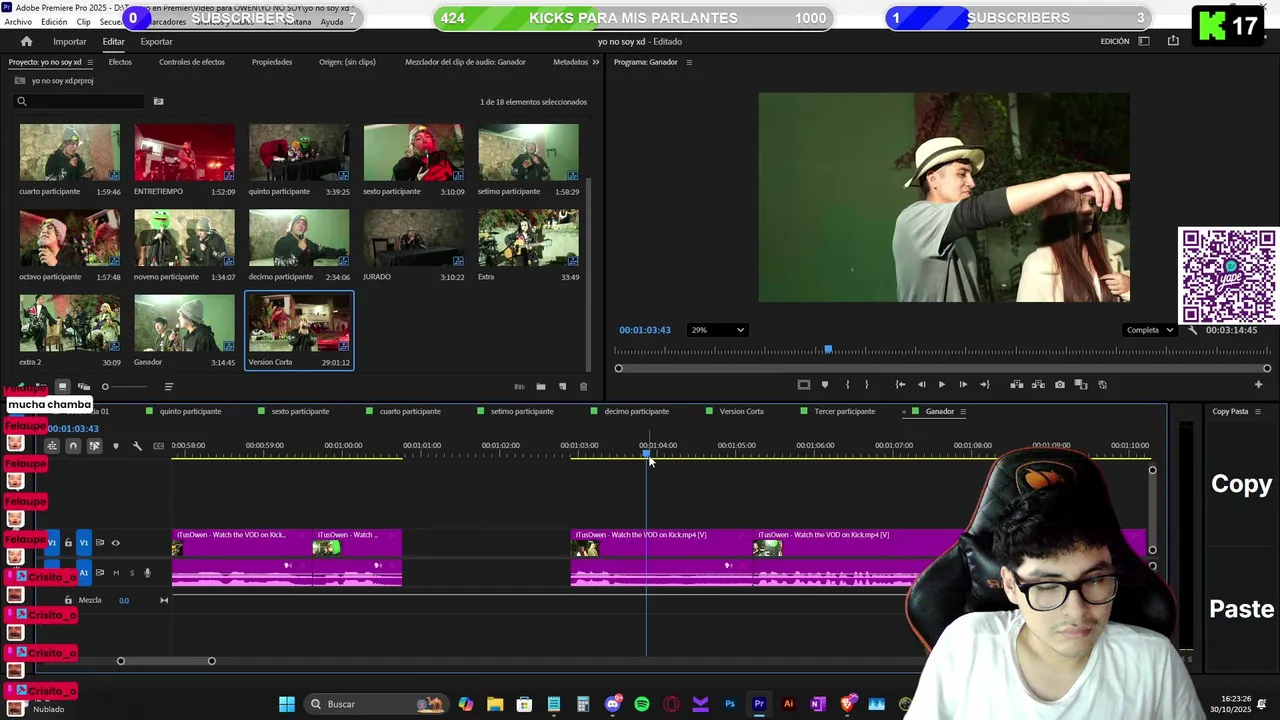Click find from query bin icon

coord(158,101)
